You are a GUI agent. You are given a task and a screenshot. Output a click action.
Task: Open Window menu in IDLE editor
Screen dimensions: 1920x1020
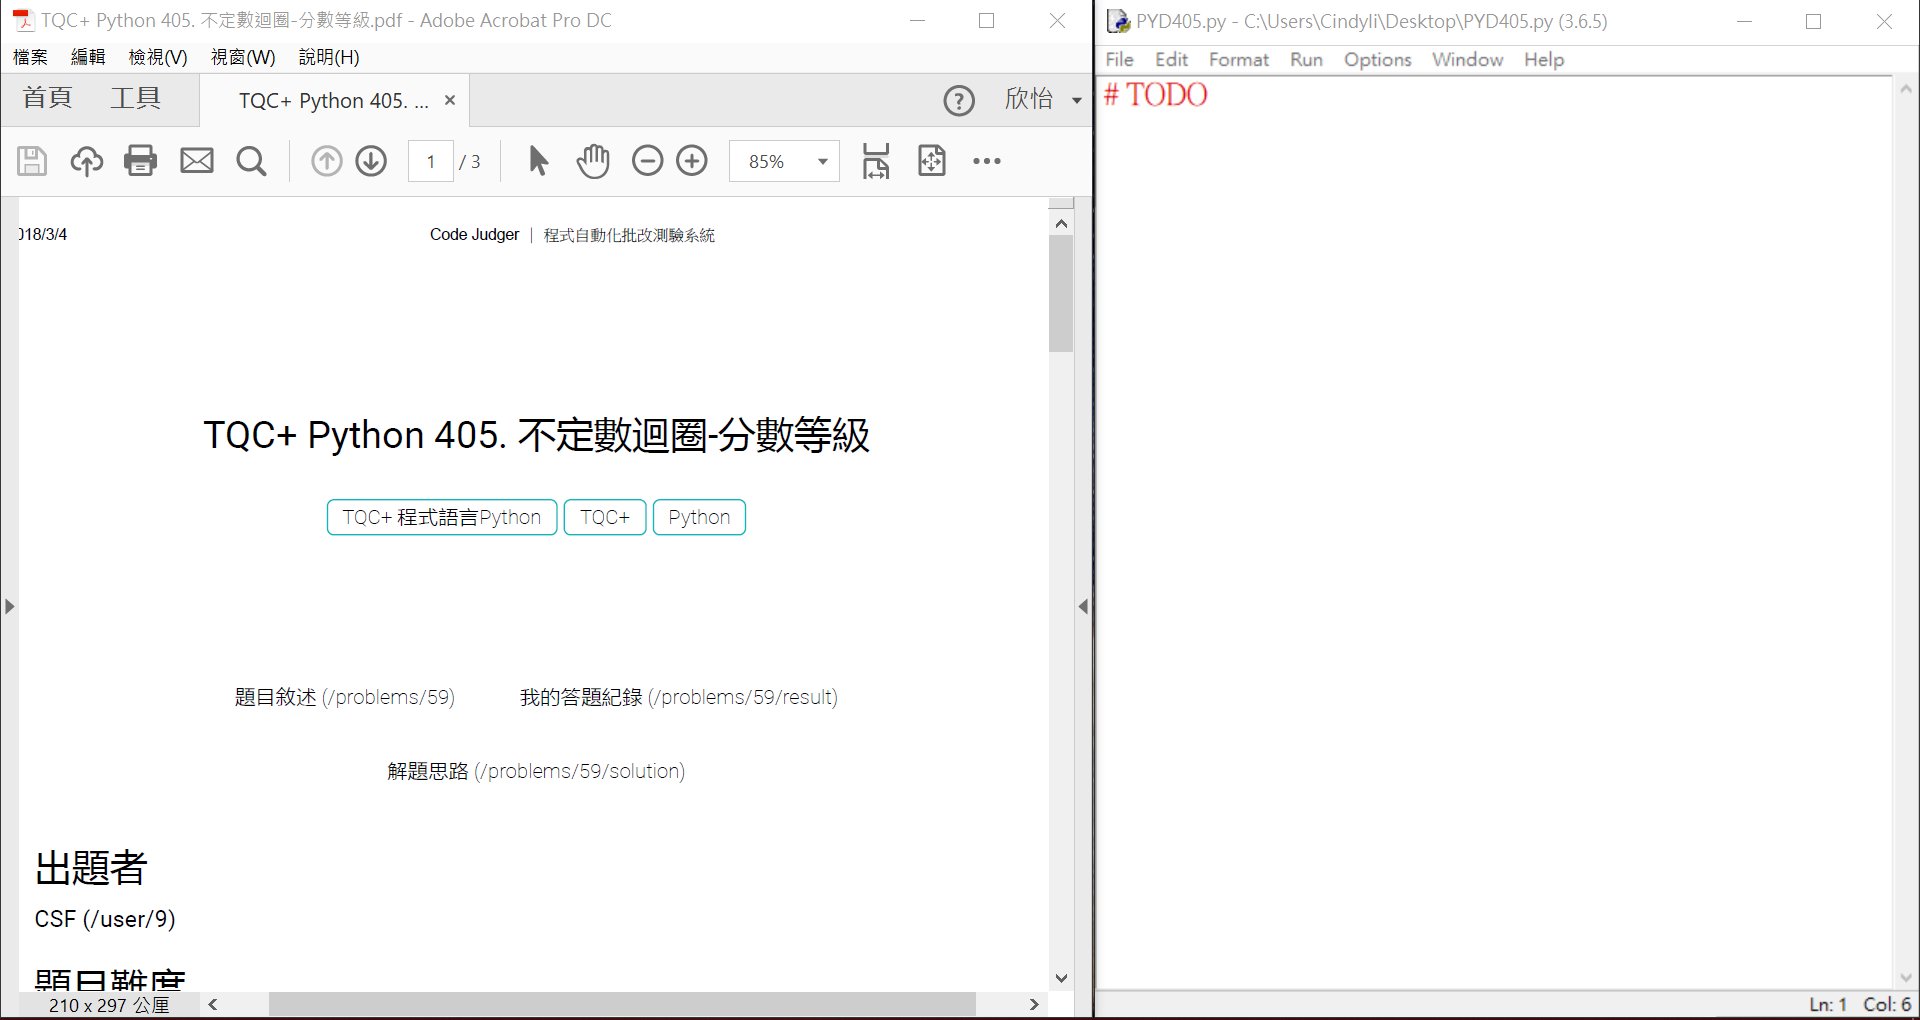point(1467,59)
